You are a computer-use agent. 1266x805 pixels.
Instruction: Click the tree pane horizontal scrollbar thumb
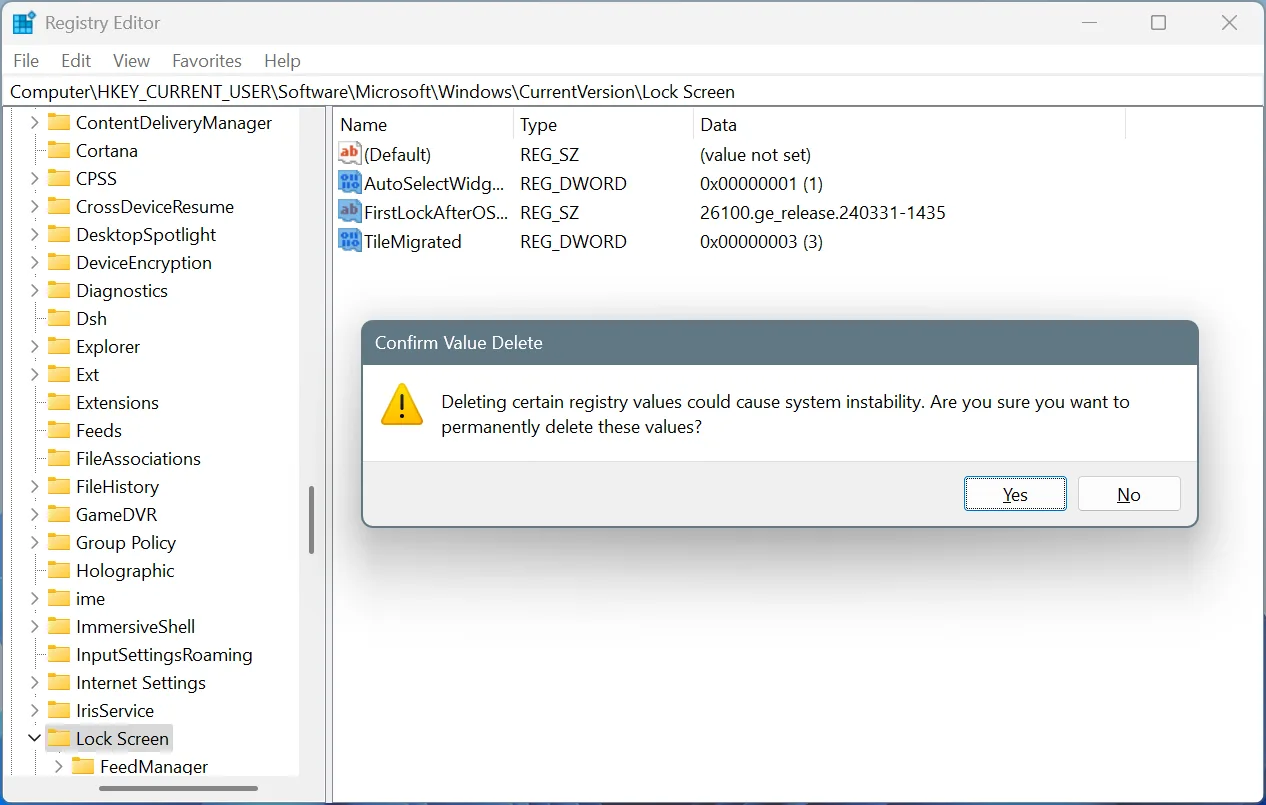pyautogui.click(x=179, y=787)
